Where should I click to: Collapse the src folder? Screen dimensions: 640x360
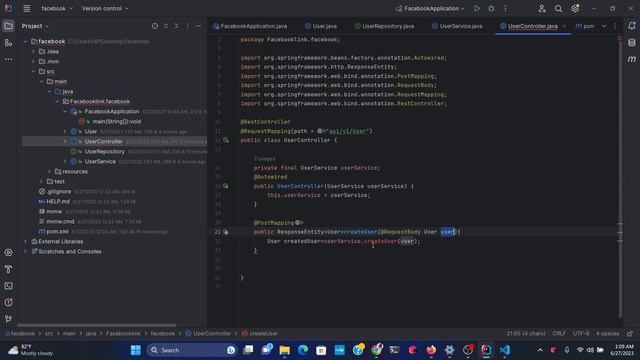(x=33, y=71)
